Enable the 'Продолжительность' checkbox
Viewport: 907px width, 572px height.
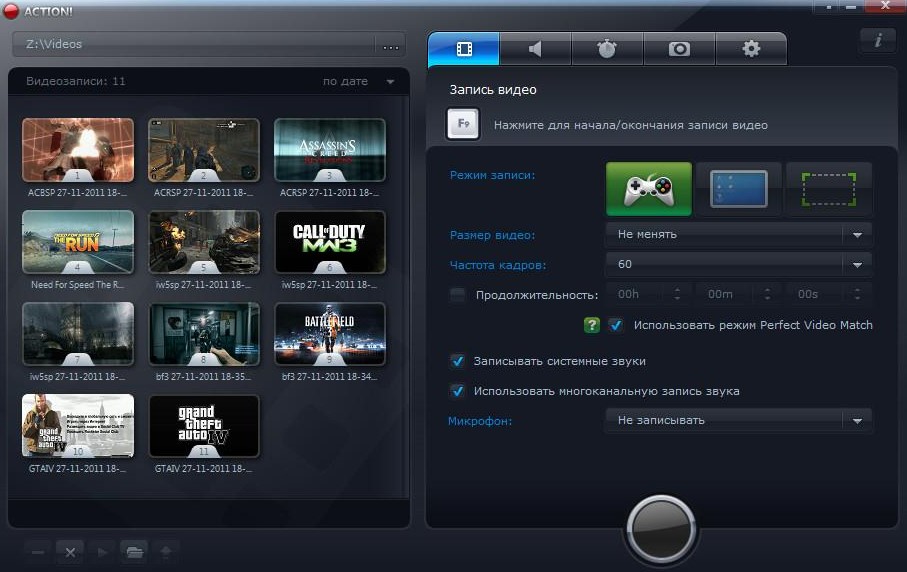458,295
